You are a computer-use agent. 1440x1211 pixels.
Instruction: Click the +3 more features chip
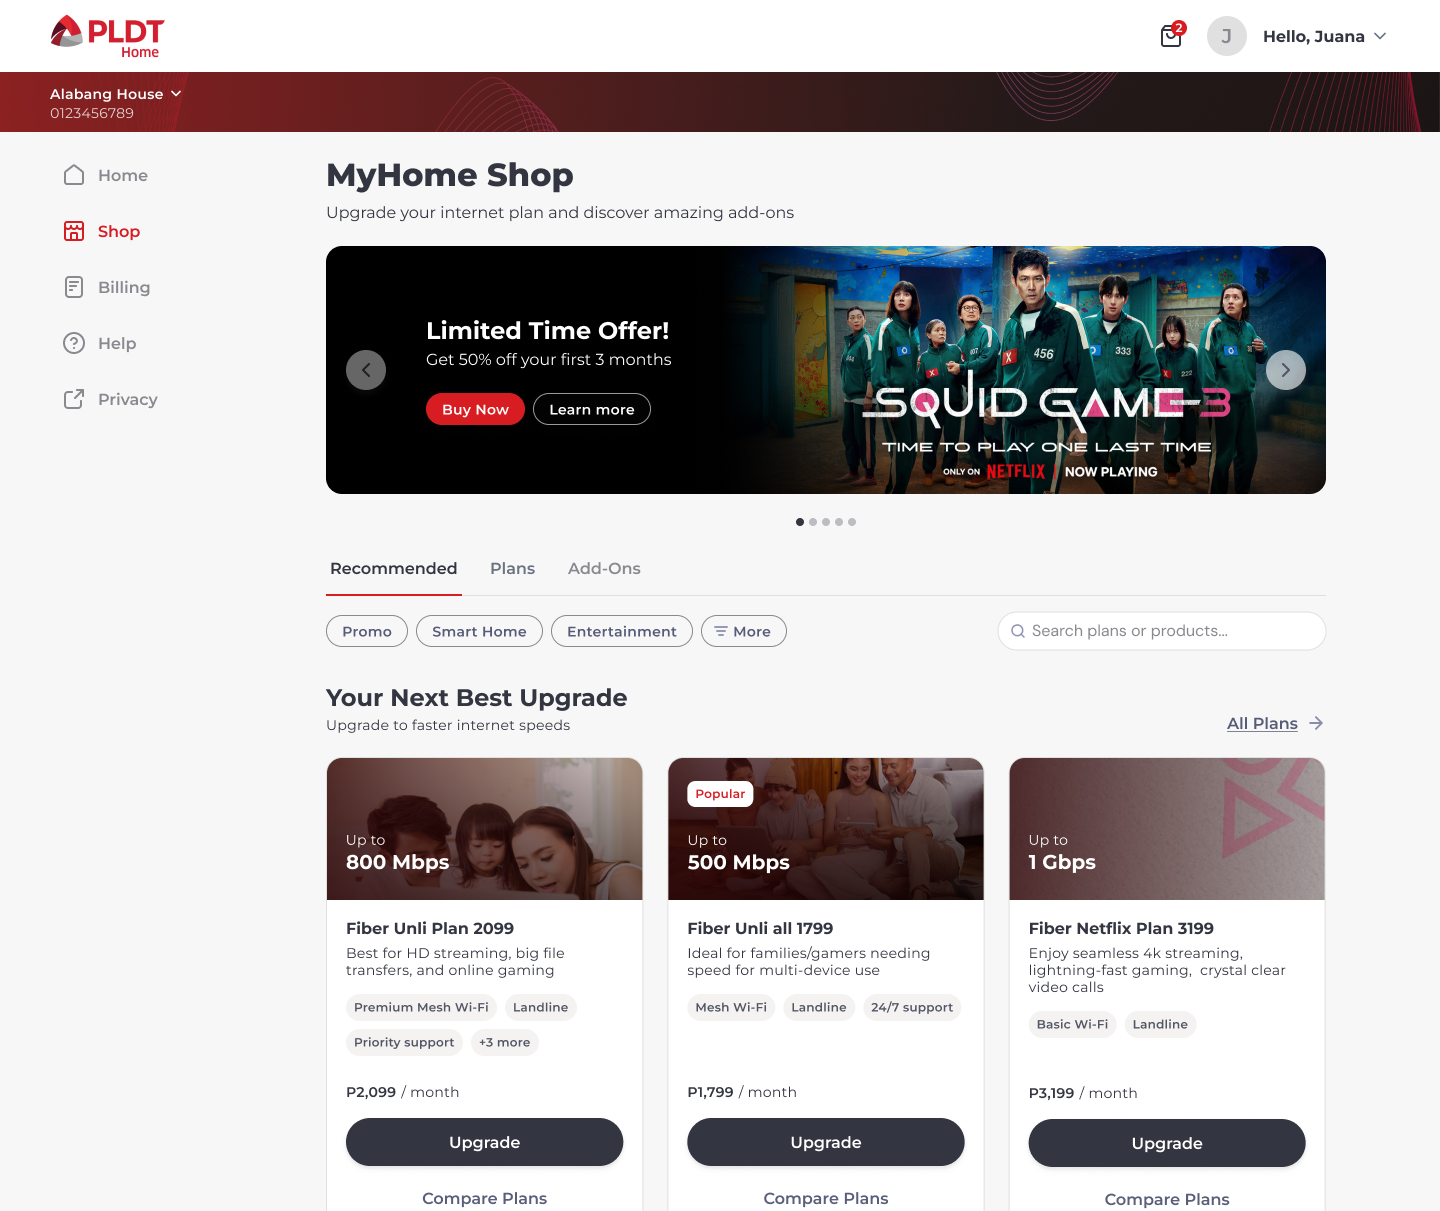[x=505, y=1042]
